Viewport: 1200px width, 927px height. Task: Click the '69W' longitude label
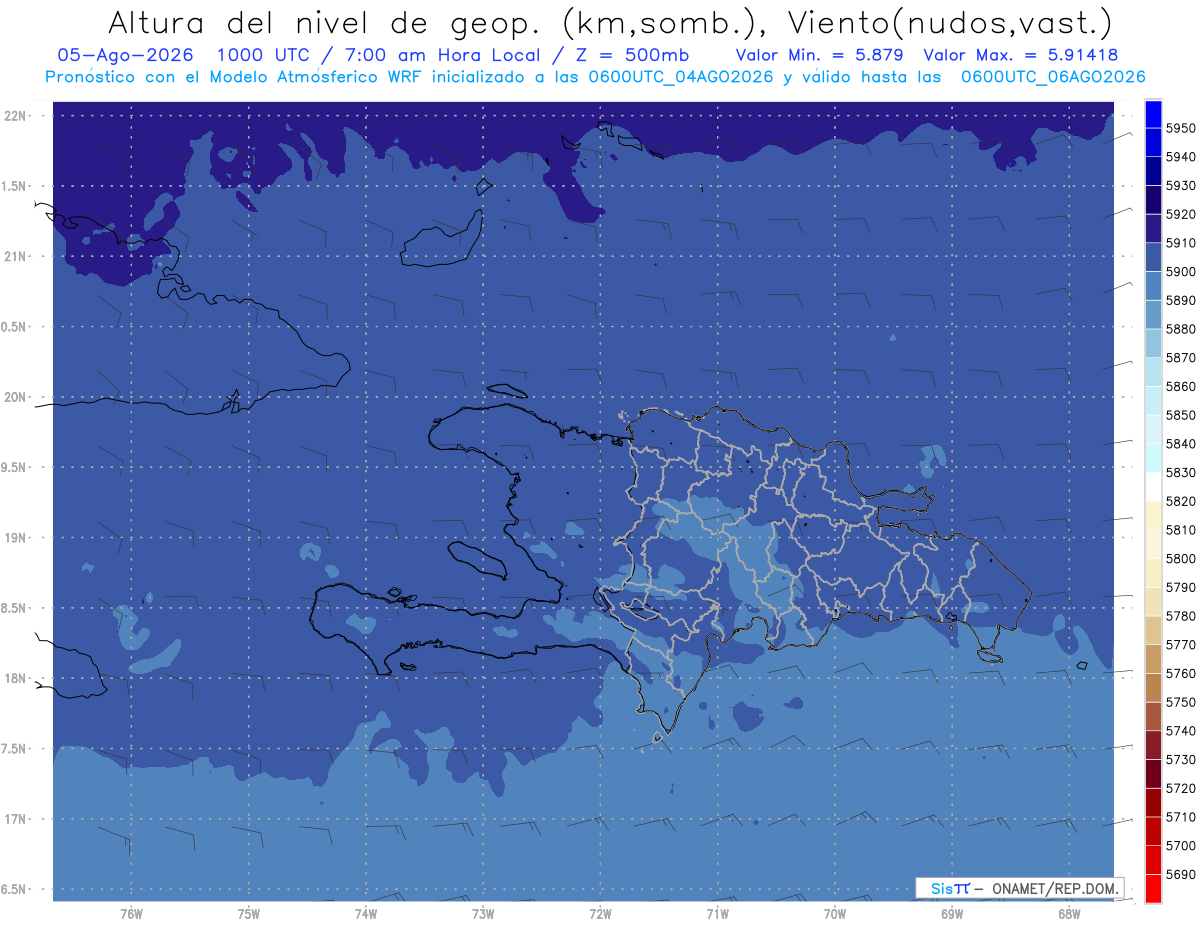coord(951,914)
